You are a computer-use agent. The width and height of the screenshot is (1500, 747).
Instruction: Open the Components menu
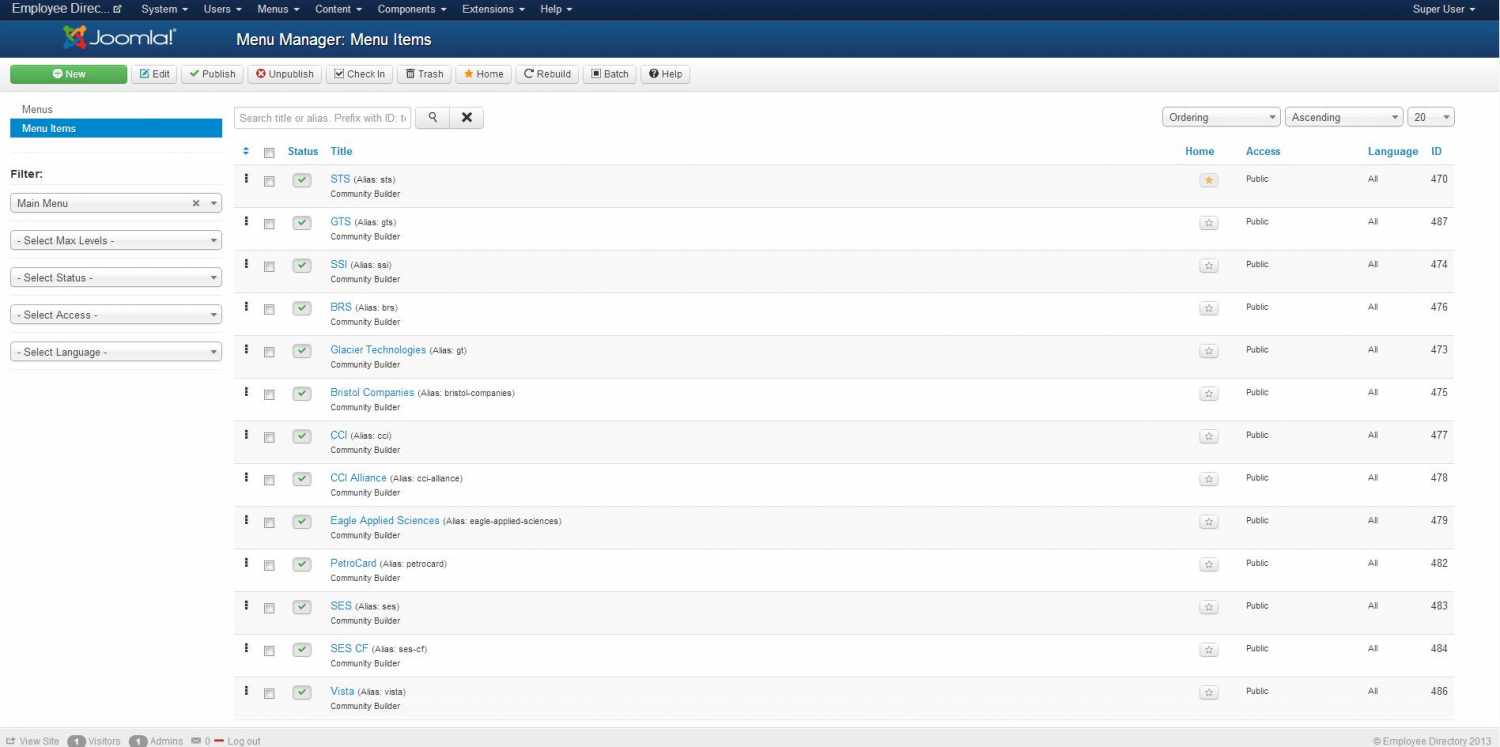click(411, 9)
